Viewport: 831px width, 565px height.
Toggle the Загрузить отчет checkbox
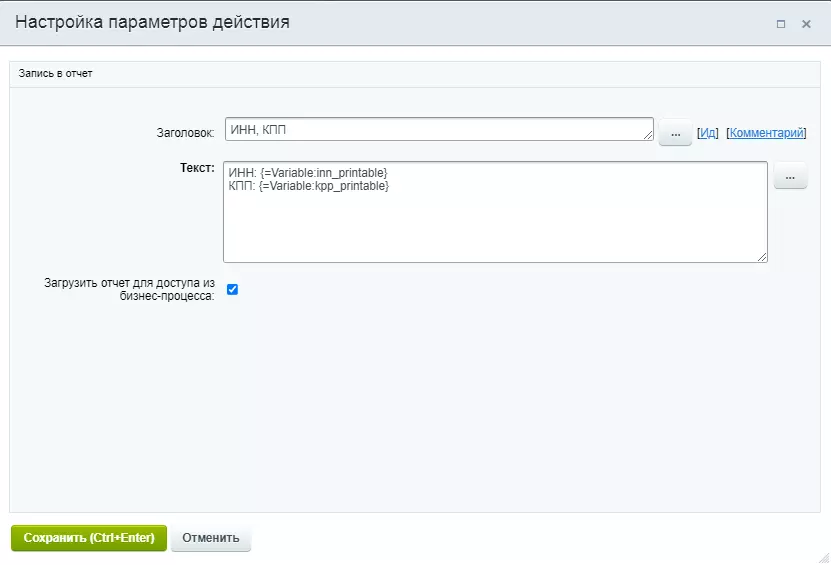[232, 290]
